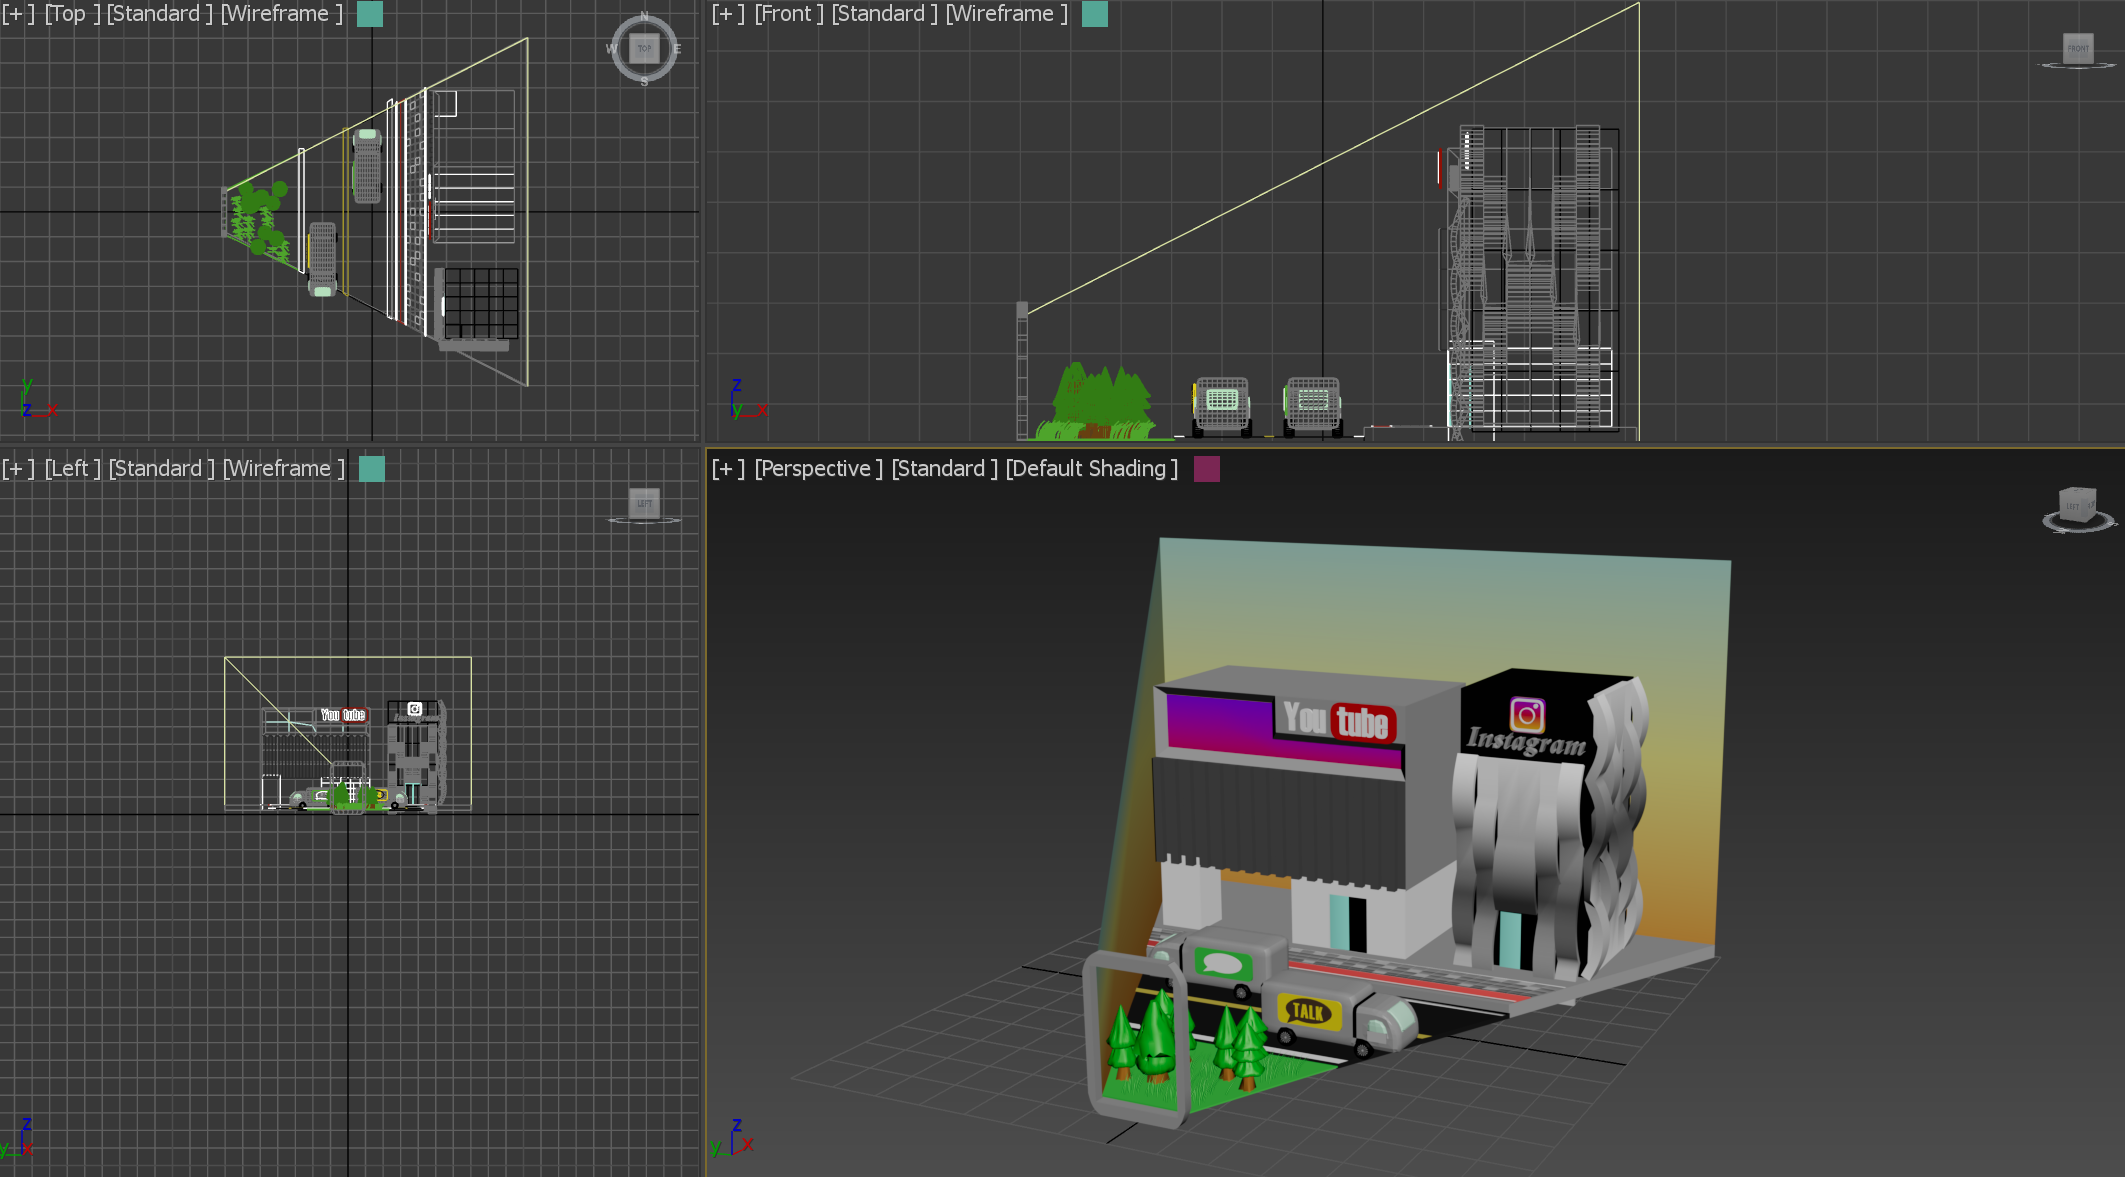Click teal filter swatch in Left viewport header
Screen dimensions: 2125x1177
[x=372, y=468]
